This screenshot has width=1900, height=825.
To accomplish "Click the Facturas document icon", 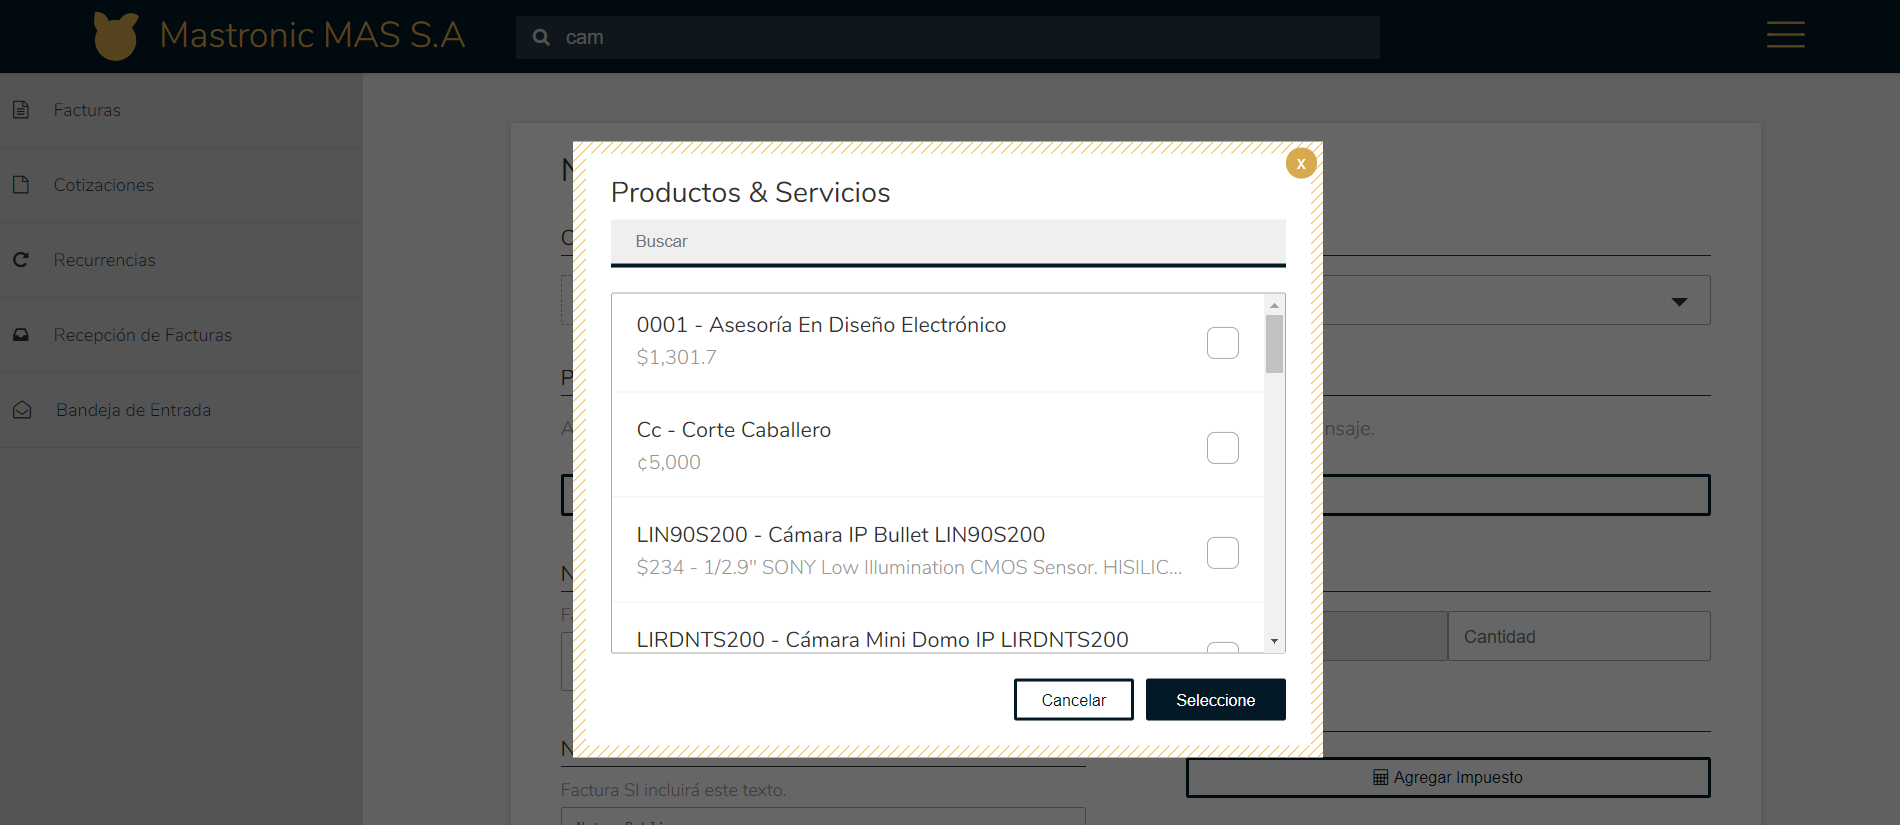I will click(21, 110).
